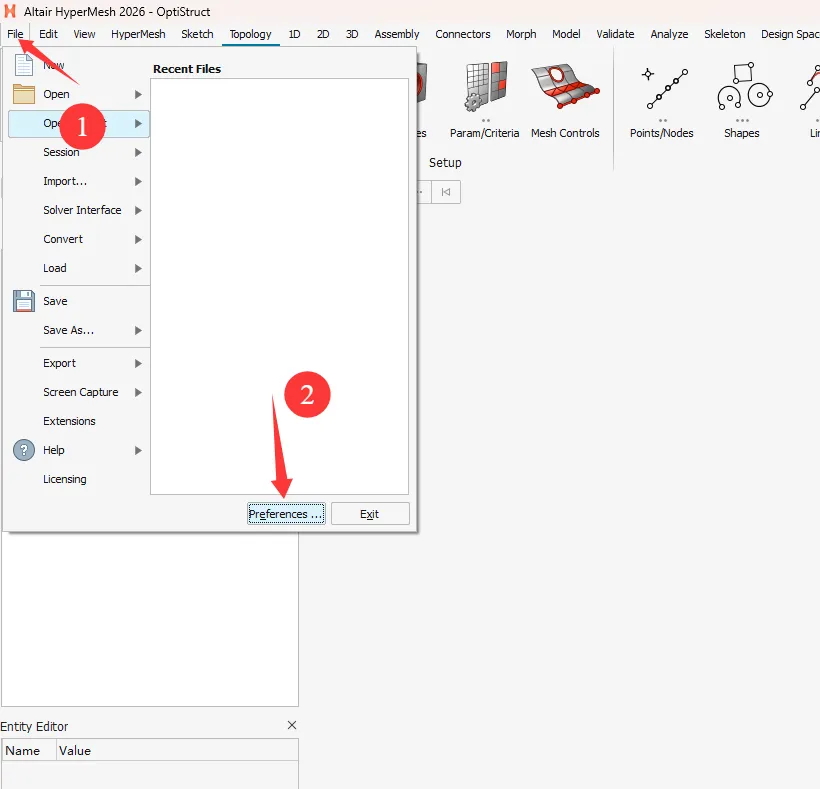Choose Open in File menu
The height and width of the screenshot is (789, 820).
tap(56, 94)
